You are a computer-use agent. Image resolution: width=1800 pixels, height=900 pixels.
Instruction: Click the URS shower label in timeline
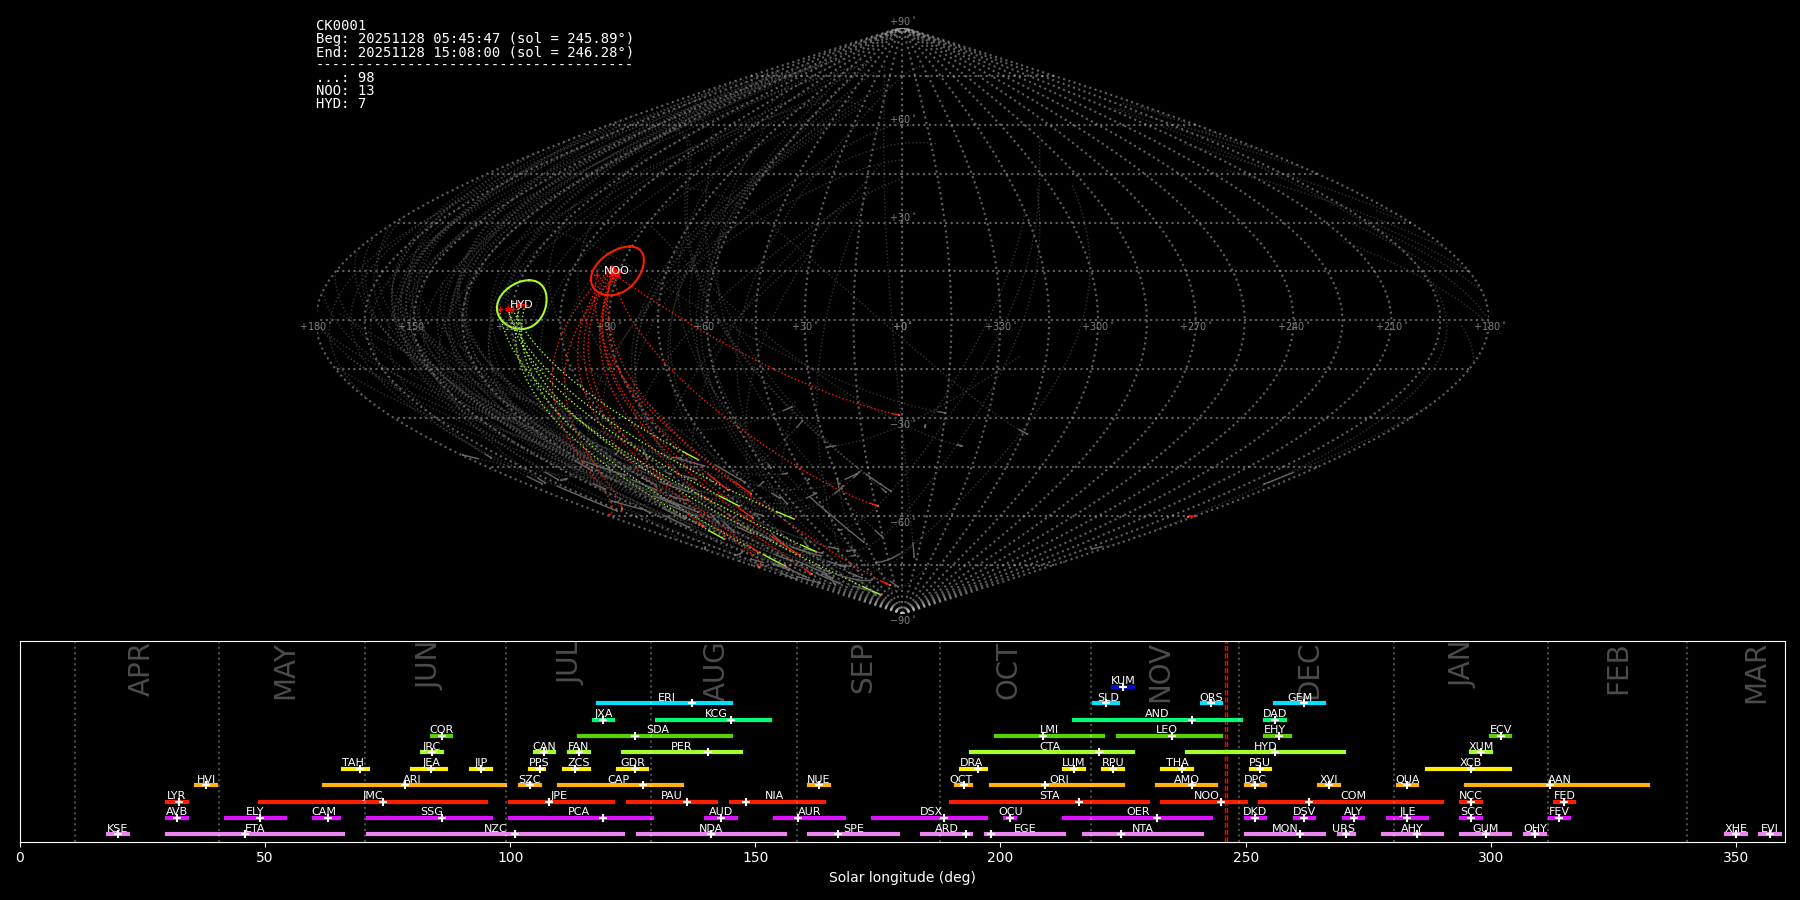tap(1344, 829)
